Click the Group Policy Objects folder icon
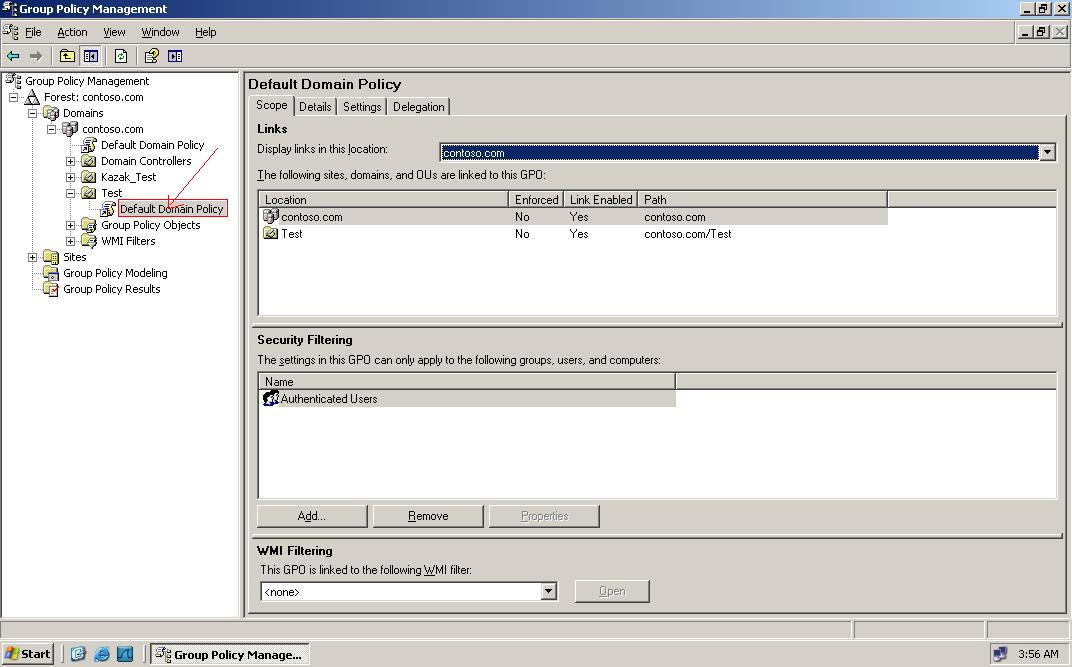This screenshot has height=667, width=1072. coord(89,225)
